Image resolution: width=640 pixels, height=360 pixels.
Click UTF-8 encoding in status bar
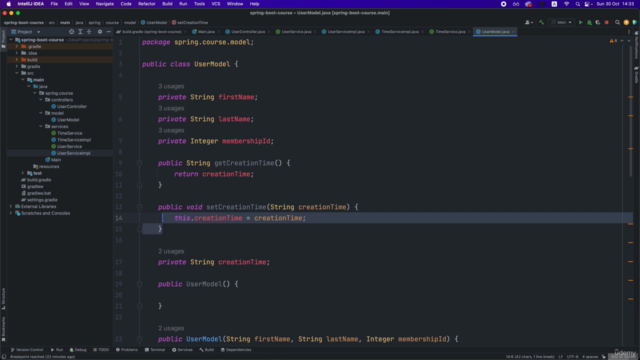pos(572,357)
